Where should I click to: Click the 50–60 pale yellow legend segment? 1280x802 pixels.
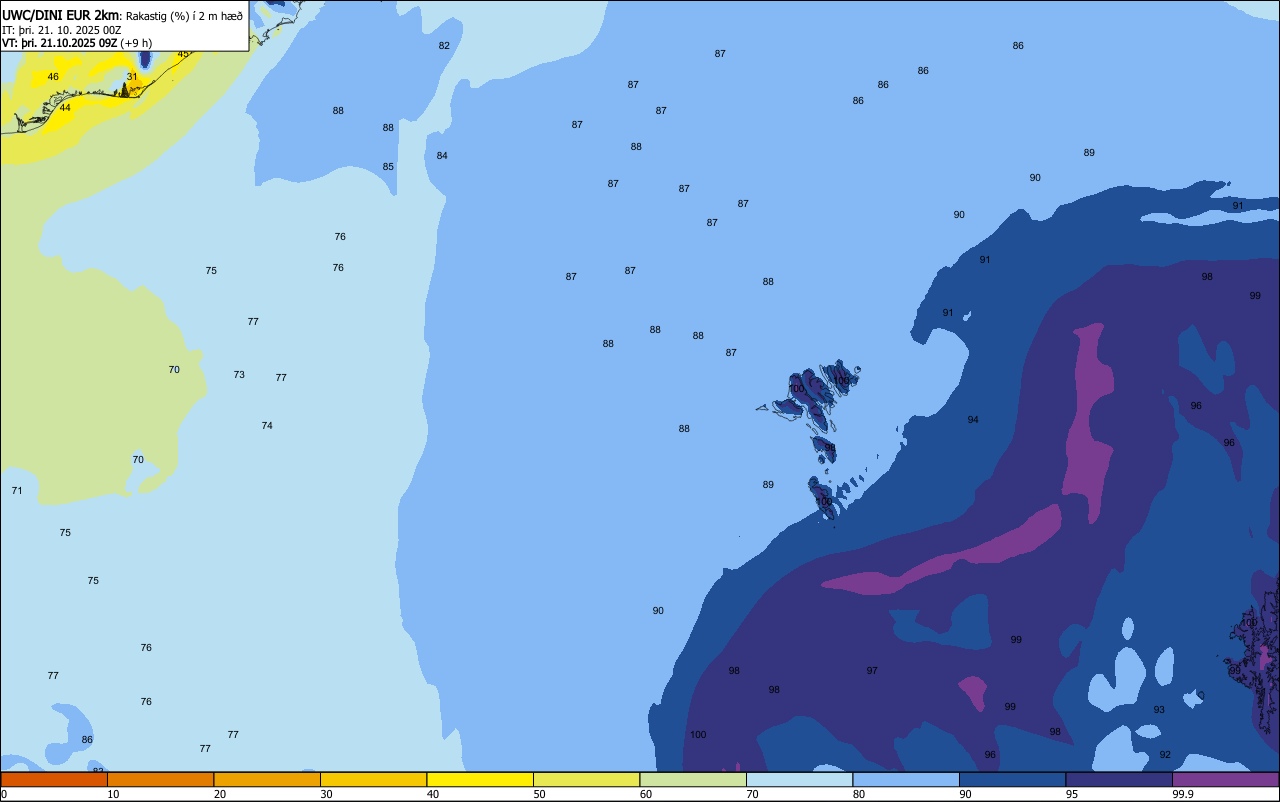point(586,779)
